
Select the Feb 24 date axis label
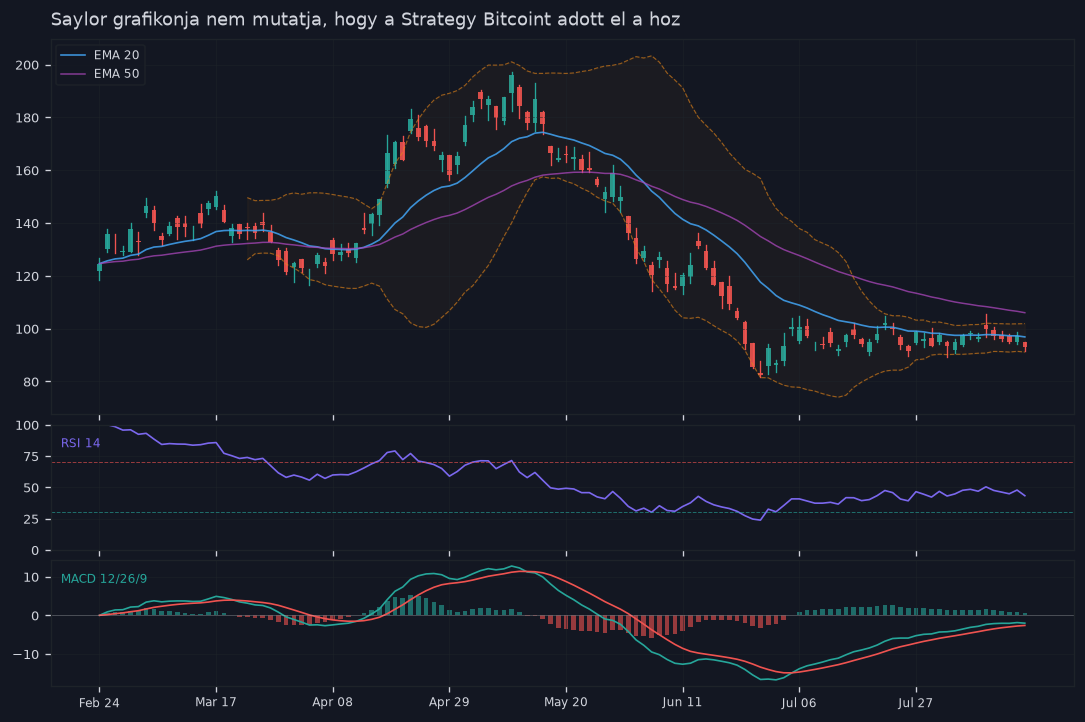(99, 703)
